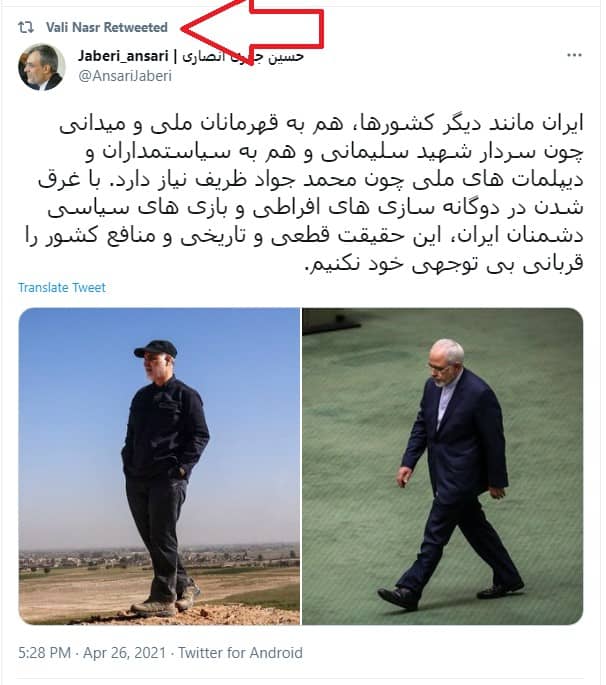Open the three-dot more options menu

(x=574, y=55)
